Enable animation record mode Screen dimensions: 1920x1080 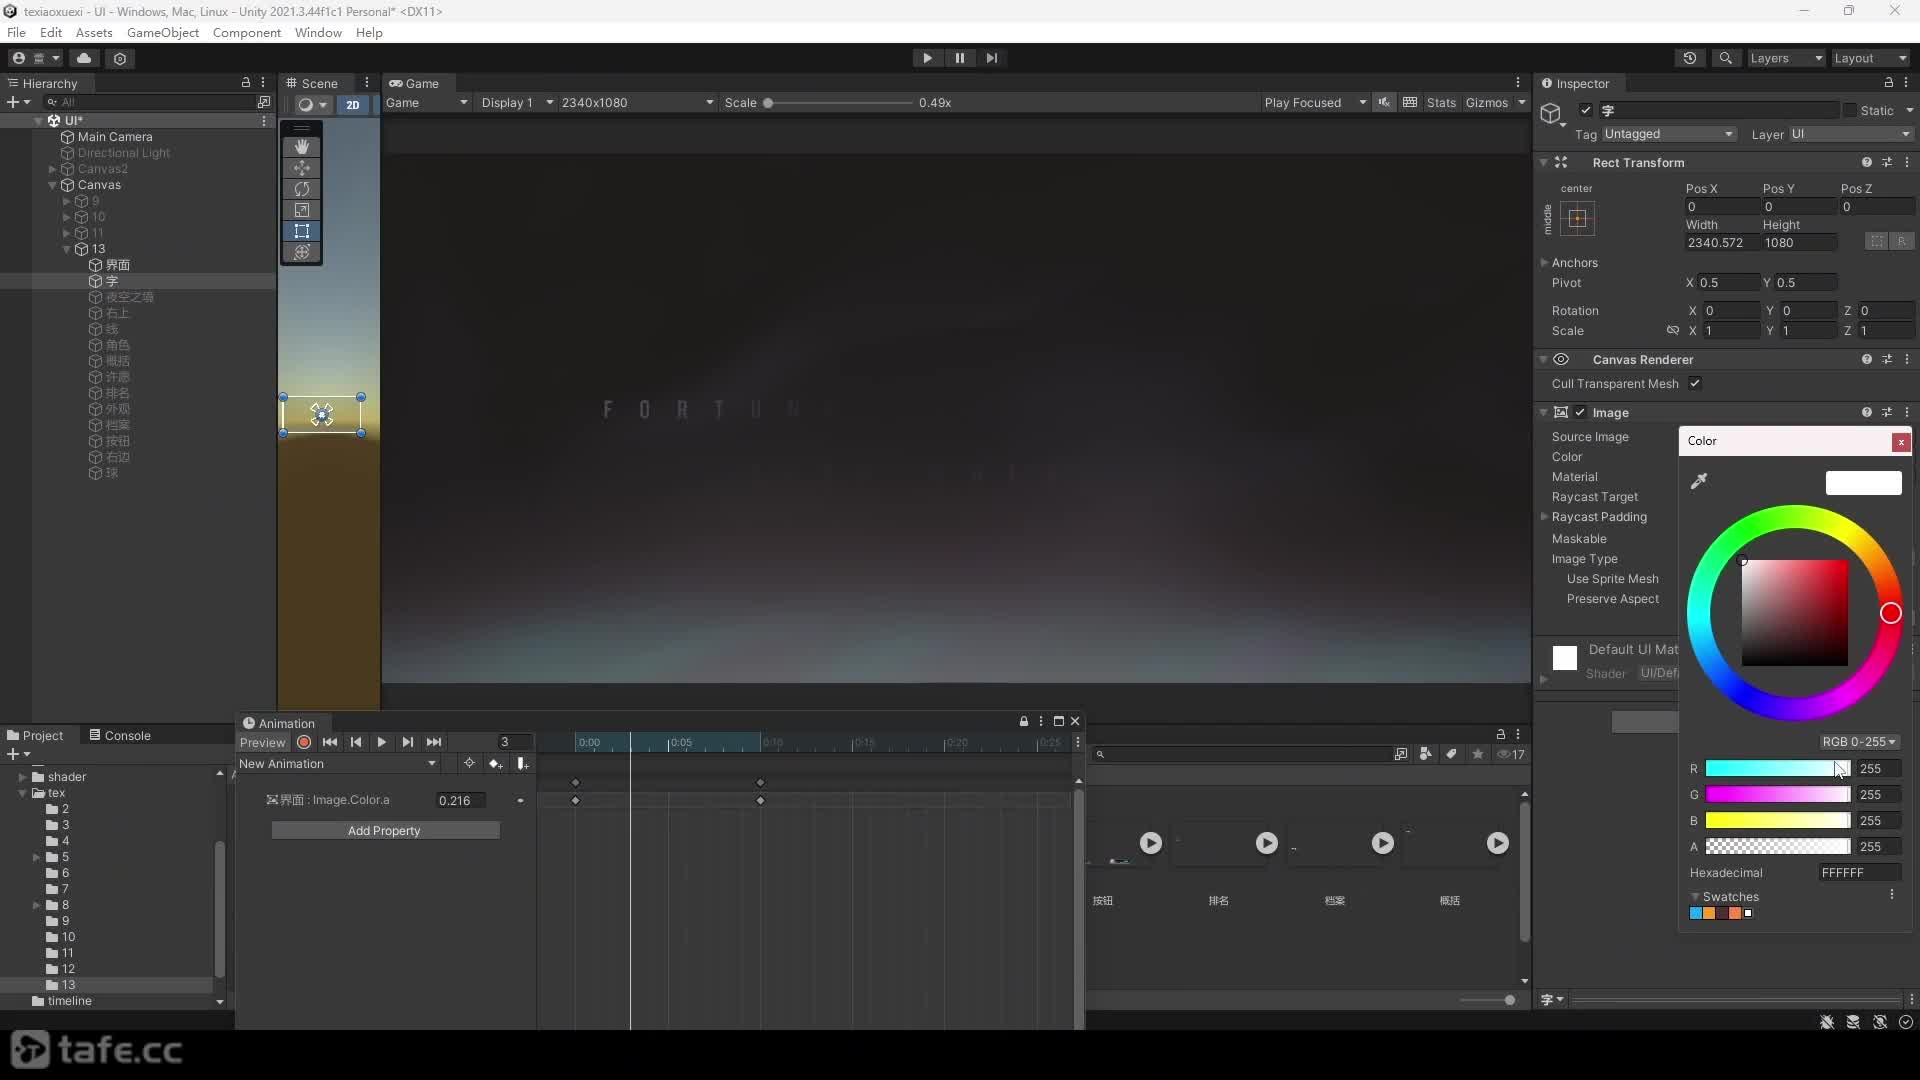[x=304, y=742]
